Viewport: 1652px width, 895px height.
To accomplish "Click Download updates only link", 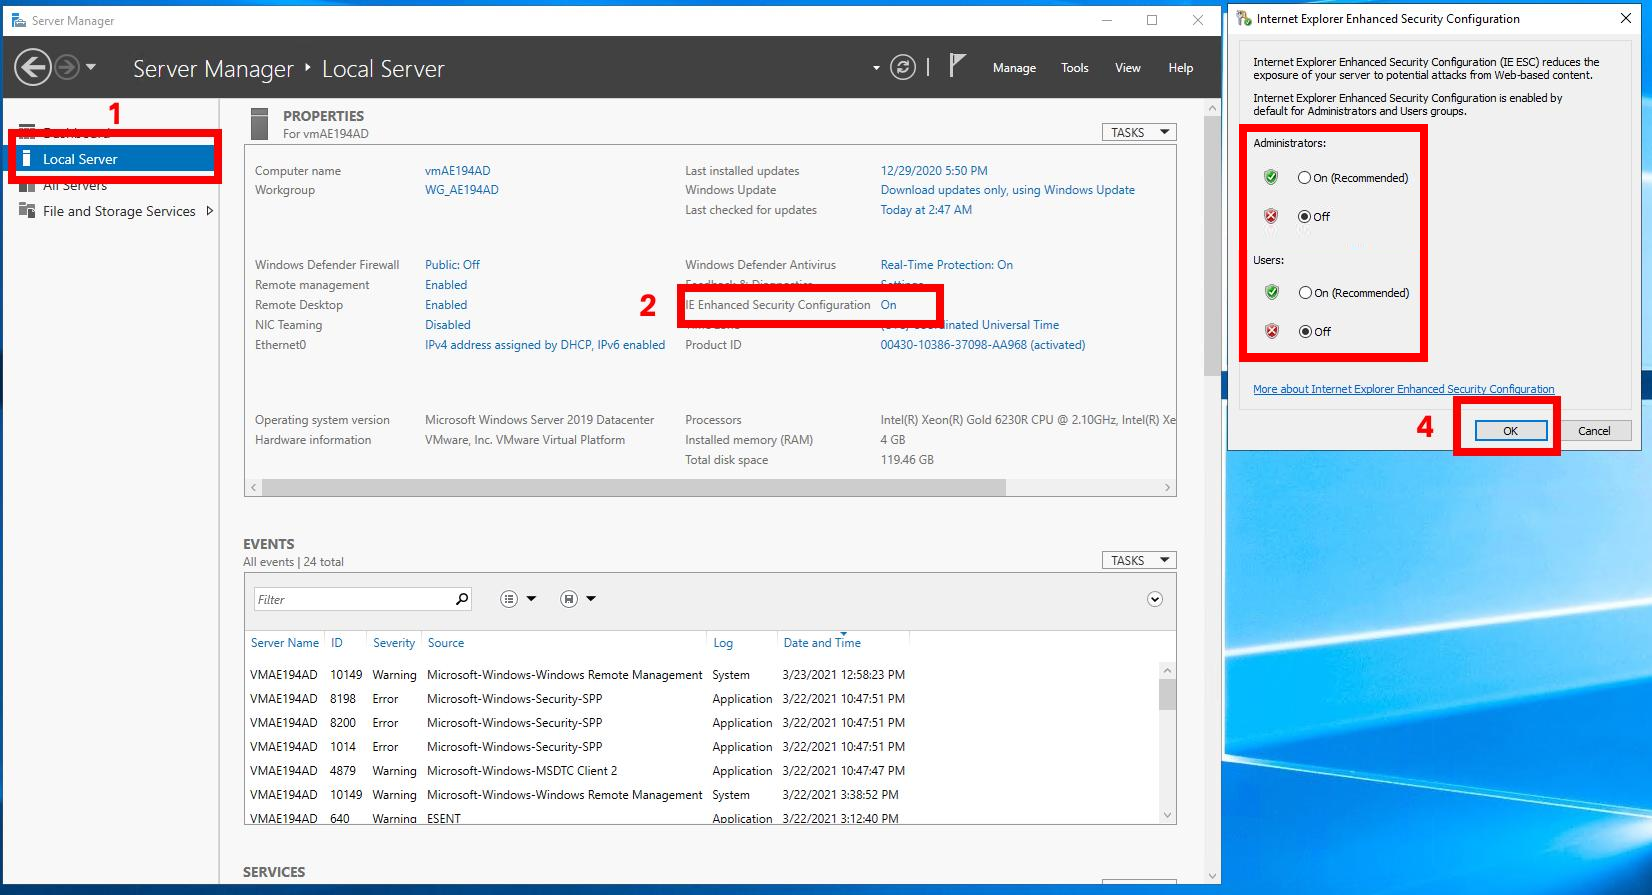I will point(1008,190).
